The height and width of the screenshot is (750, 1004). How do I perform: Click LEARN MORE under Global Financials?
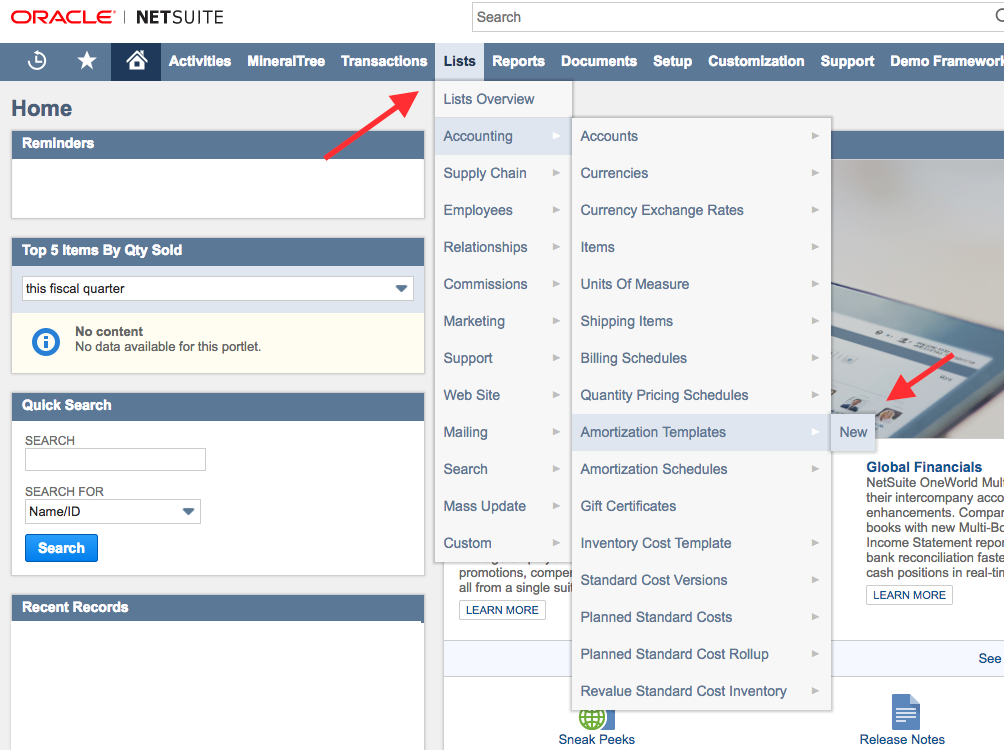point(909,595)
